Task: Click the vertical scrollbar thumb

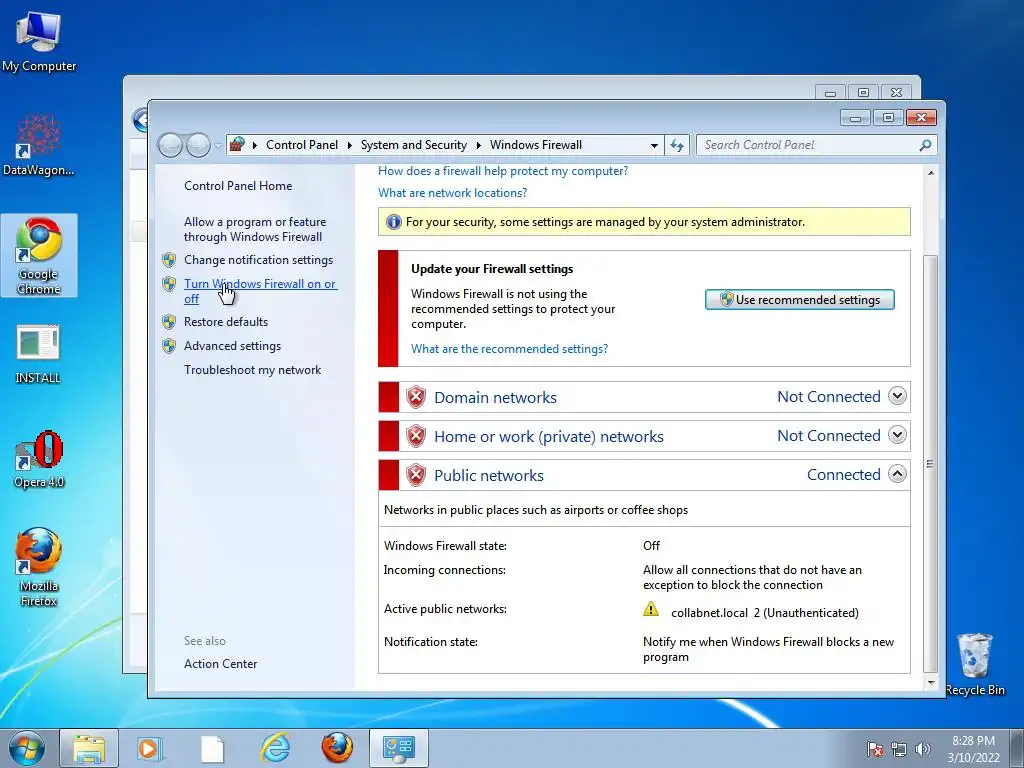Action: pyautogui.click(x=931, y=464)
